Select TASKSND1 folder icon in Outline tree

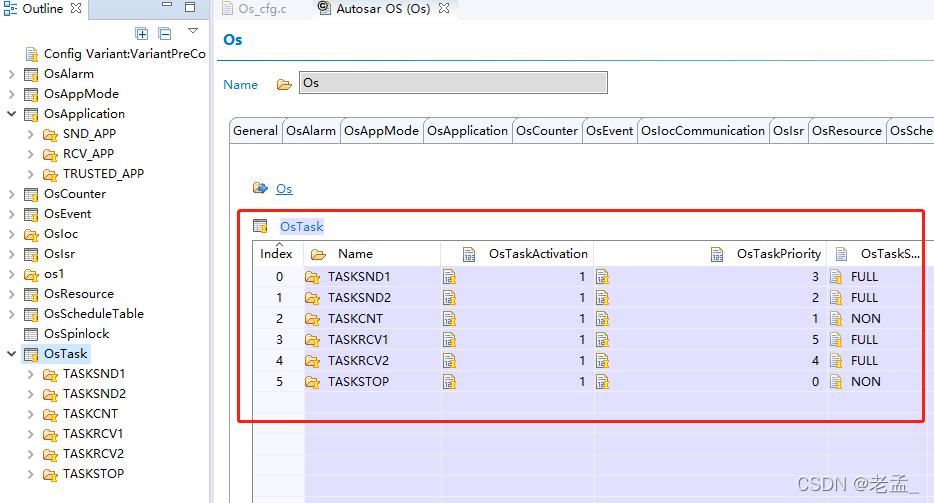(50, 374)
